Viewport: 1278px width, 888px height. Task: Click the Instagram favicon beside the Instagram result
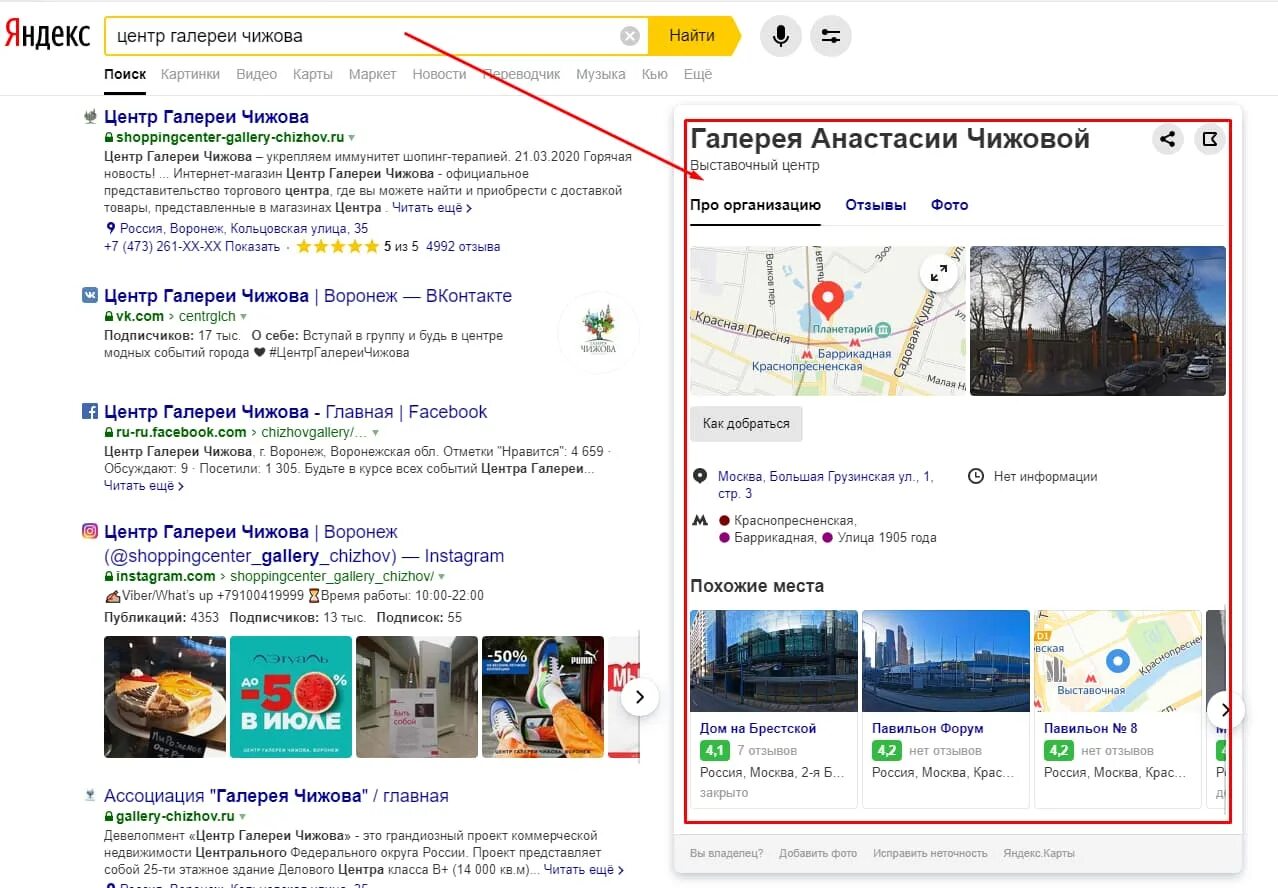90,531
